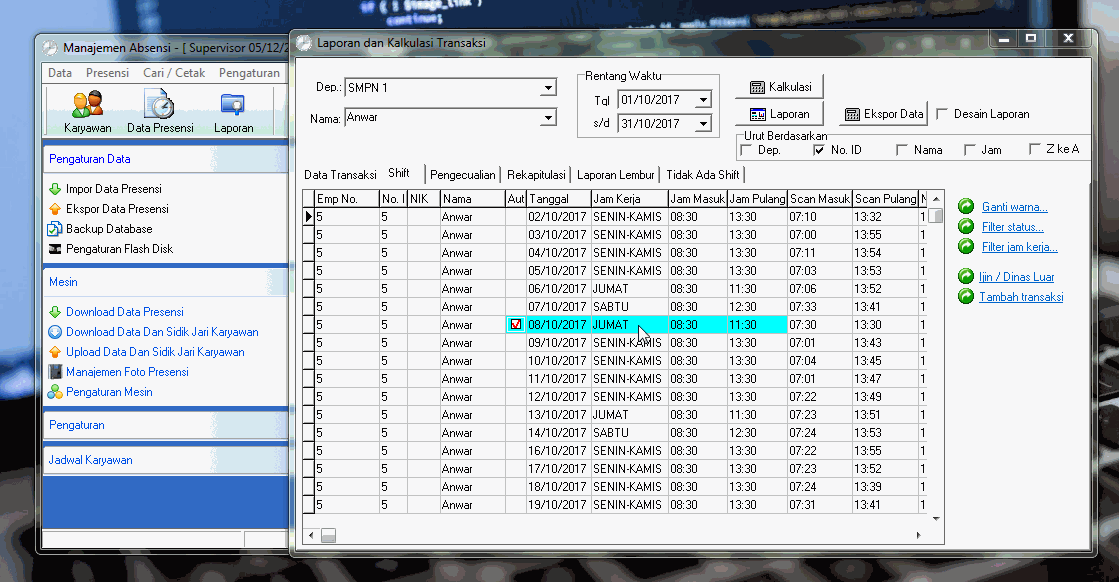This screenshot has width=1119, height=582.
Task: Click the Jam Kerja column header
Action: point(629,199)
